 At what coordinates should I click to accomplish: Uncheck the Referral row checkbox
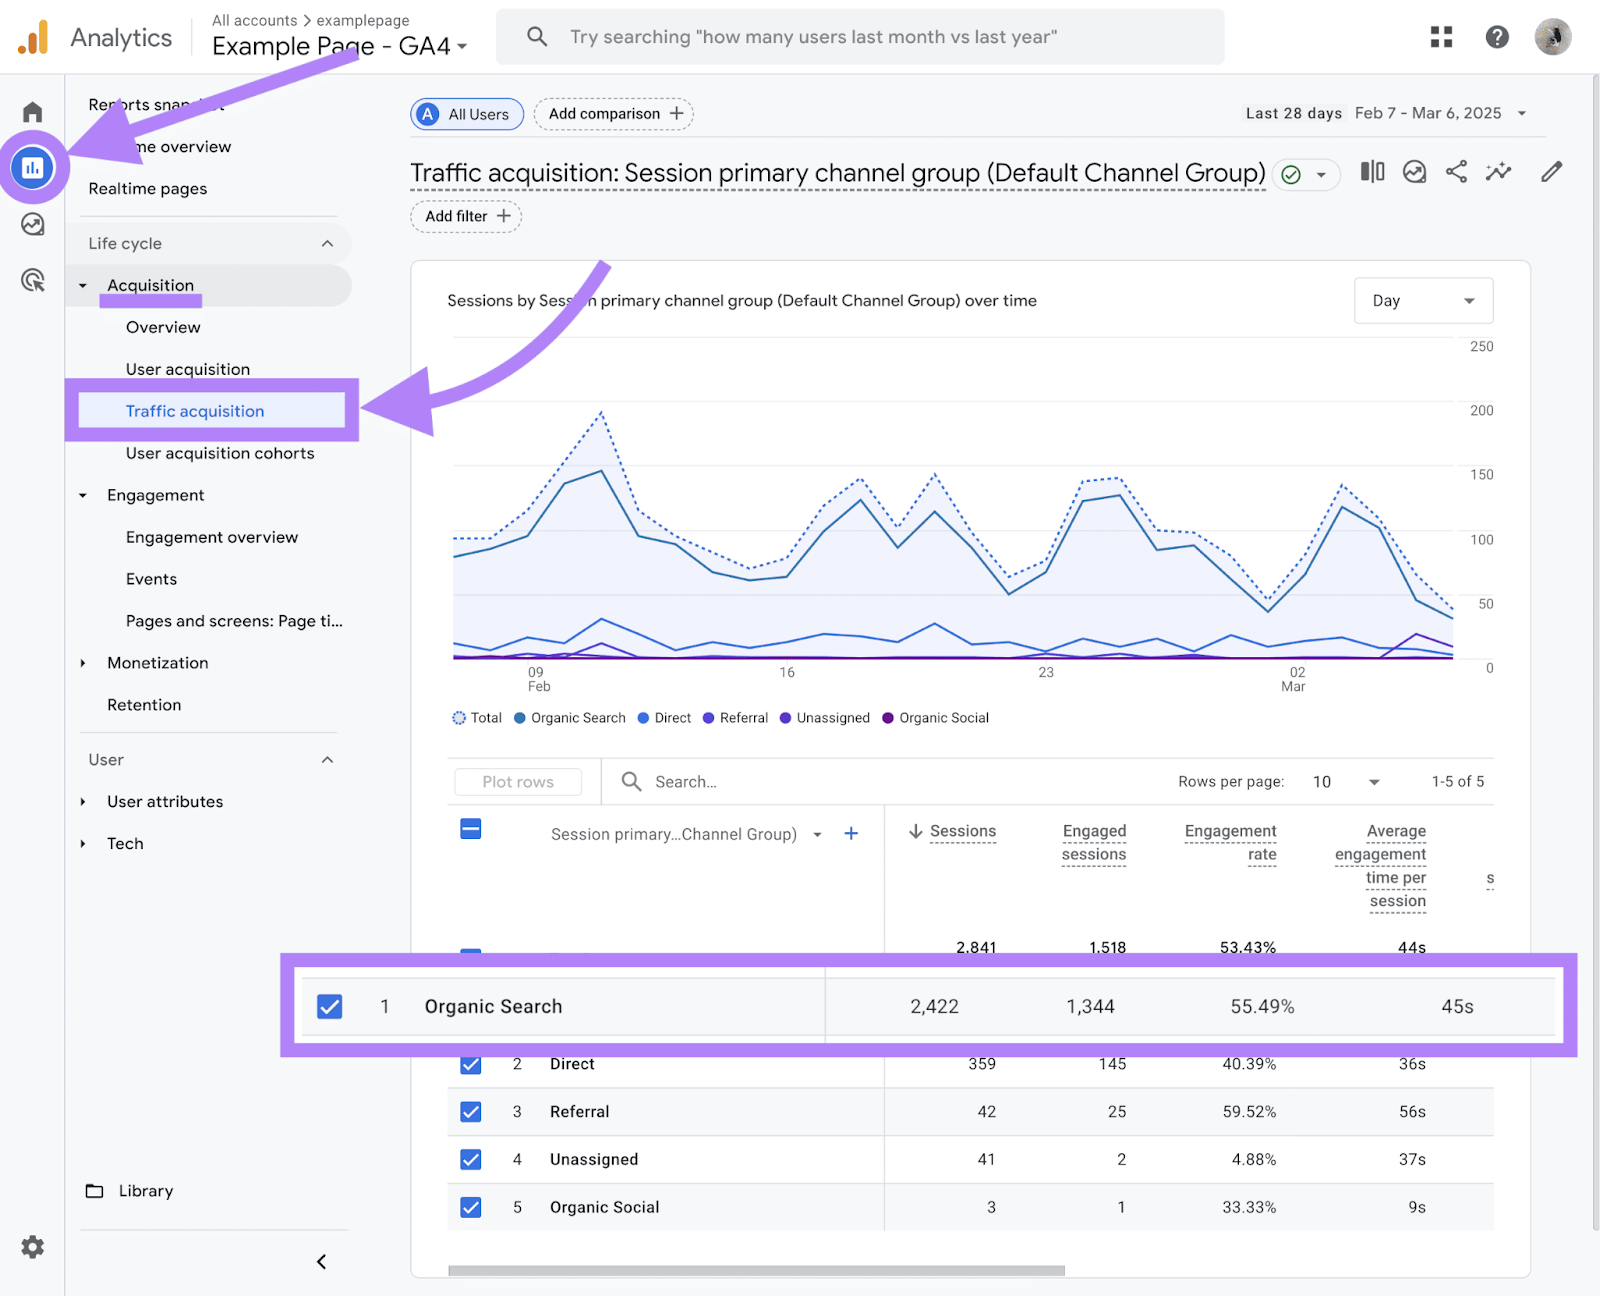point(471,1112)
